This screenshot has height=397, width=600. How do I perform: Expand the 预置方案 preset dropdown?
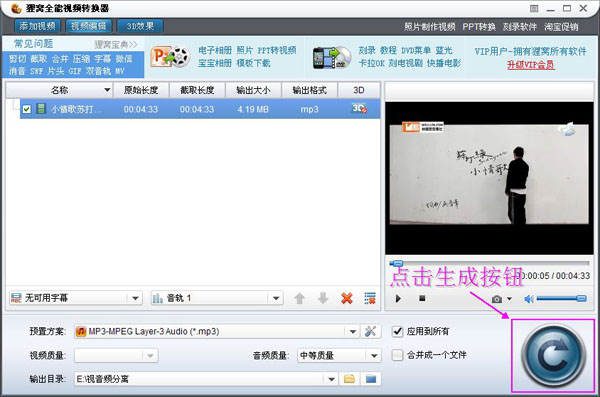point(353,332)
